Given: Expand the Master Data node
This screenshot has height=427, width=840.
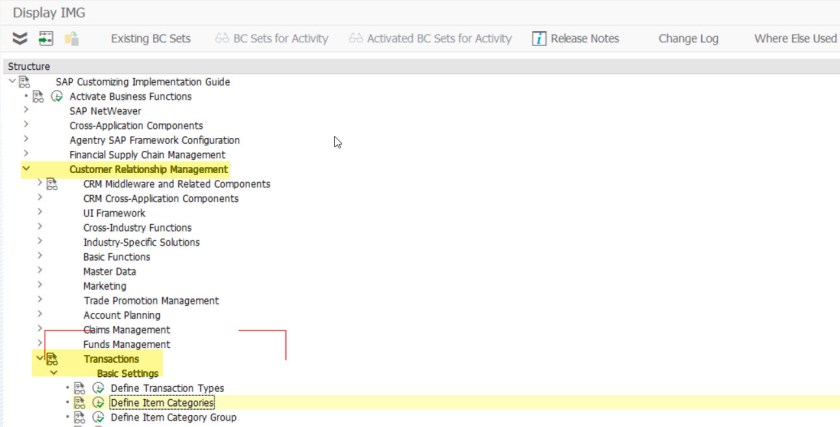Looking at the screenshot, I should click(40, 270).
